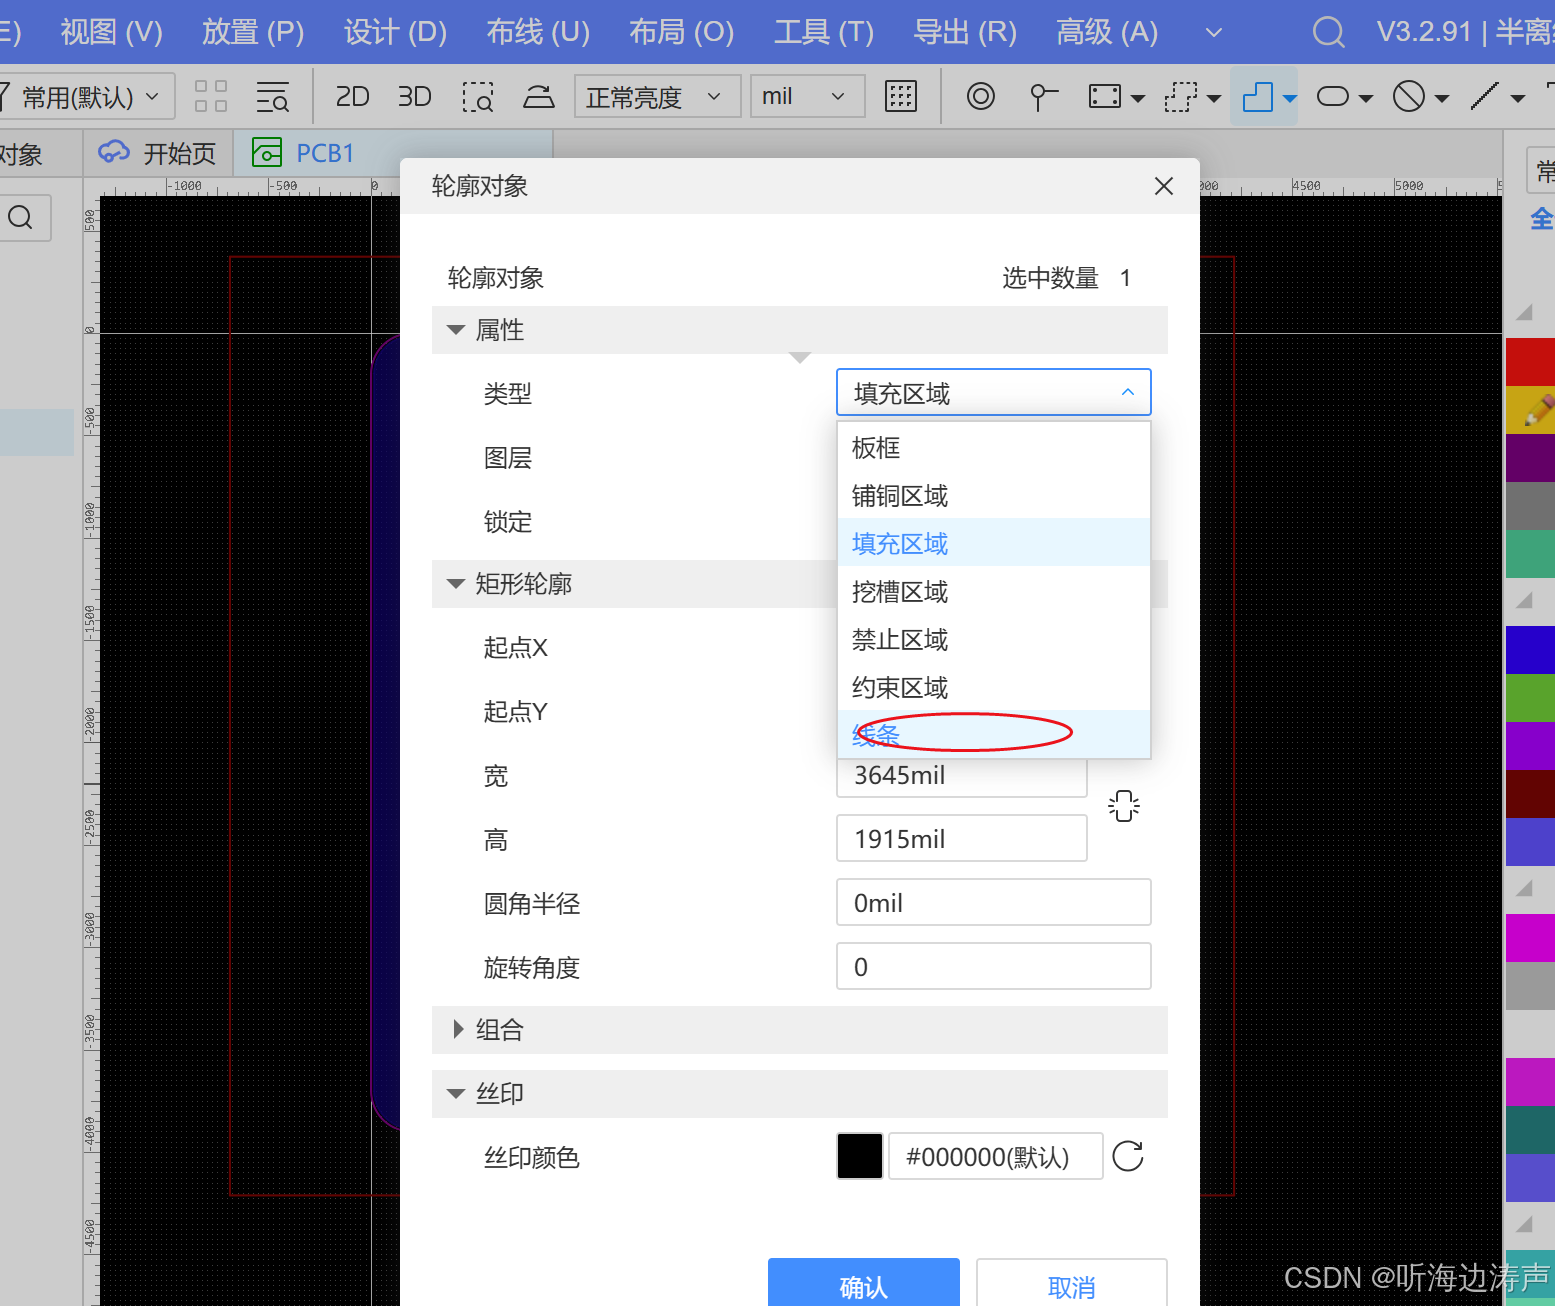Click the 宽 field showing 3645mil
The image size is (1555, 1306).
[x=962, y=777]
